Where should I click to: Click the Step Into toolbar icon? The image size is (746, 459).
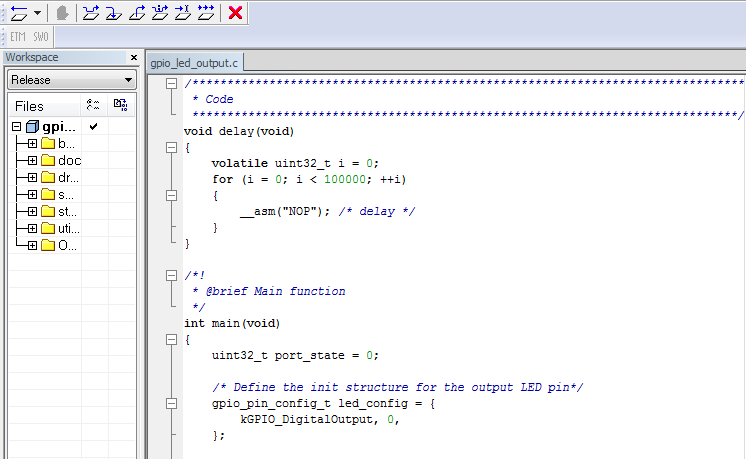point(114,13)
